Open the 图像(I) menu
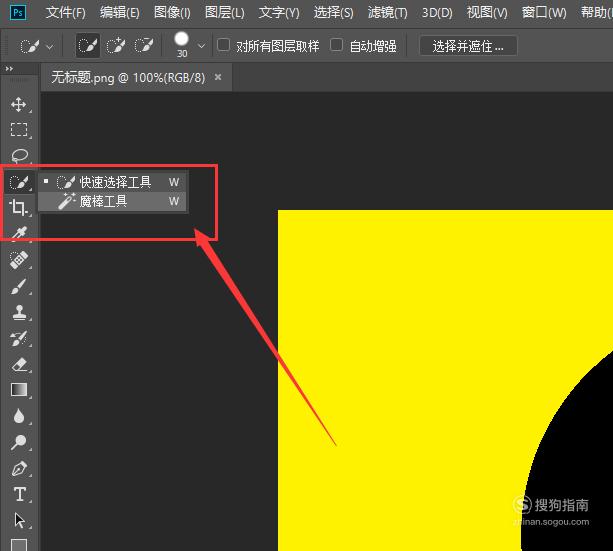The width and height of the screenshot is (613, 551). click(x=172, y=13)
